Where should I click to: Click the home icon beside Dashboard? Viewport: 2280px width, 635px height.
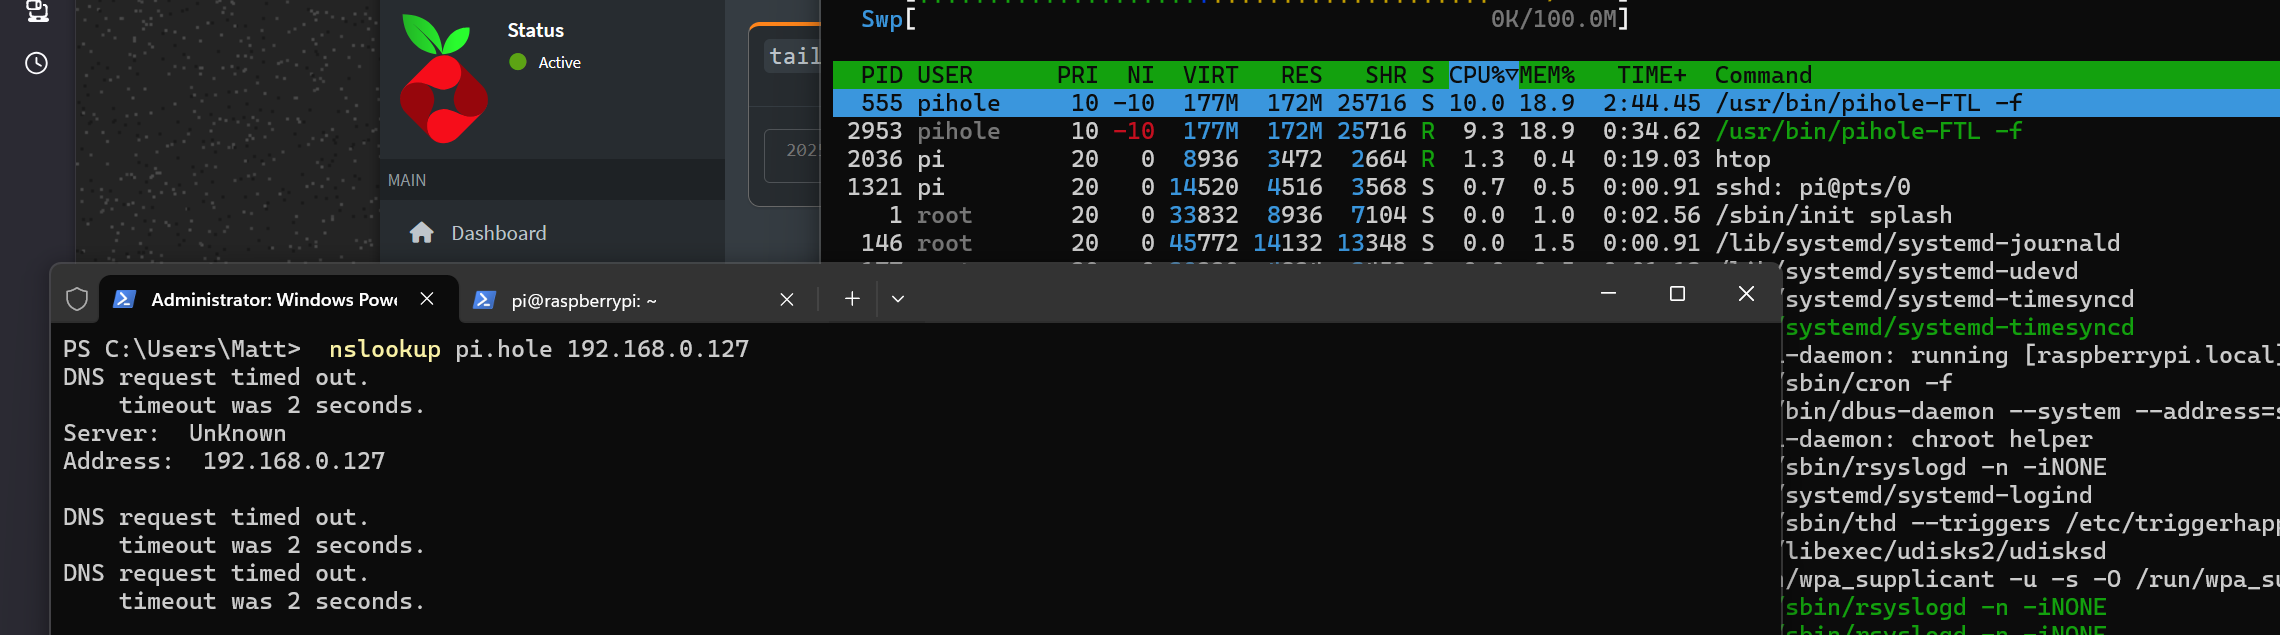(x=422, y=233)
